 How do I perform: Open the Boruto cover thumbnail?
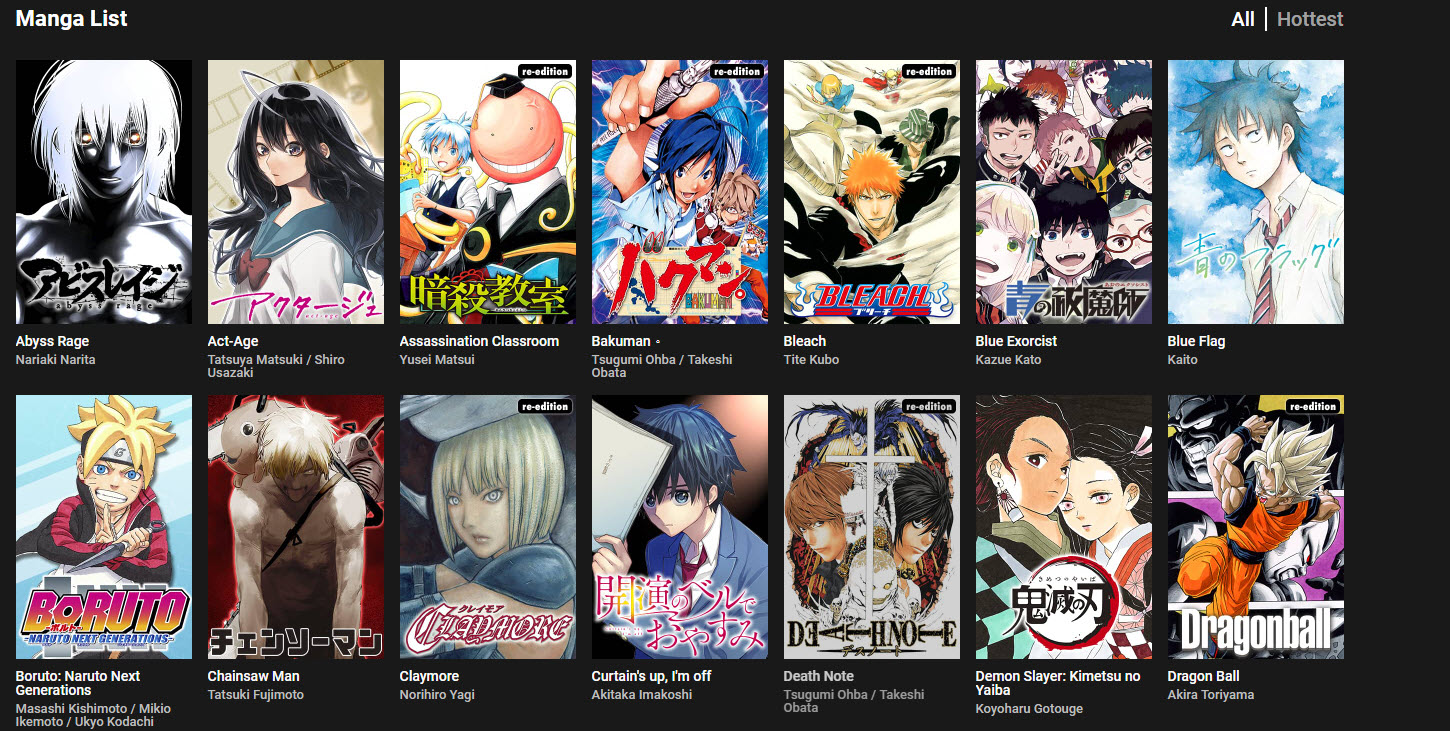point(104,527)
